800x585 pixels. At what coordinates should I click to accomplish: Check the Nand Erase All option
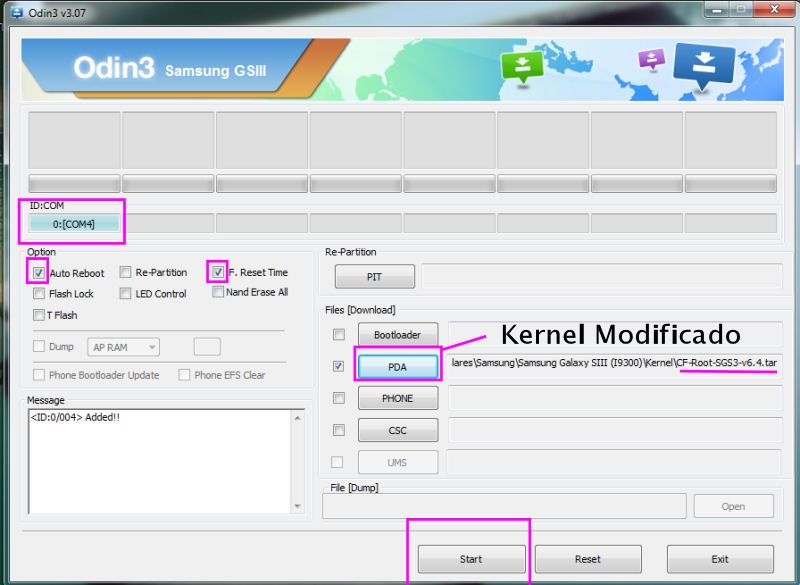tap(218, 292)
